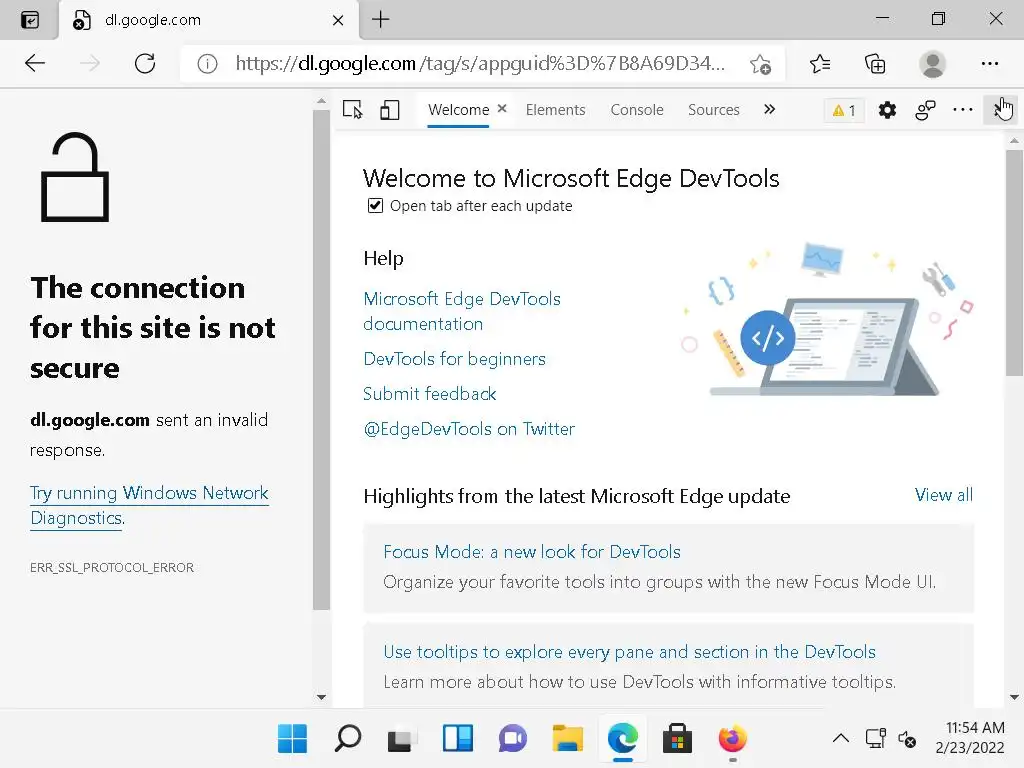Switch to the Sources tab
Viewport: 1024px width, 768px height.
click(x=713, y=110)
